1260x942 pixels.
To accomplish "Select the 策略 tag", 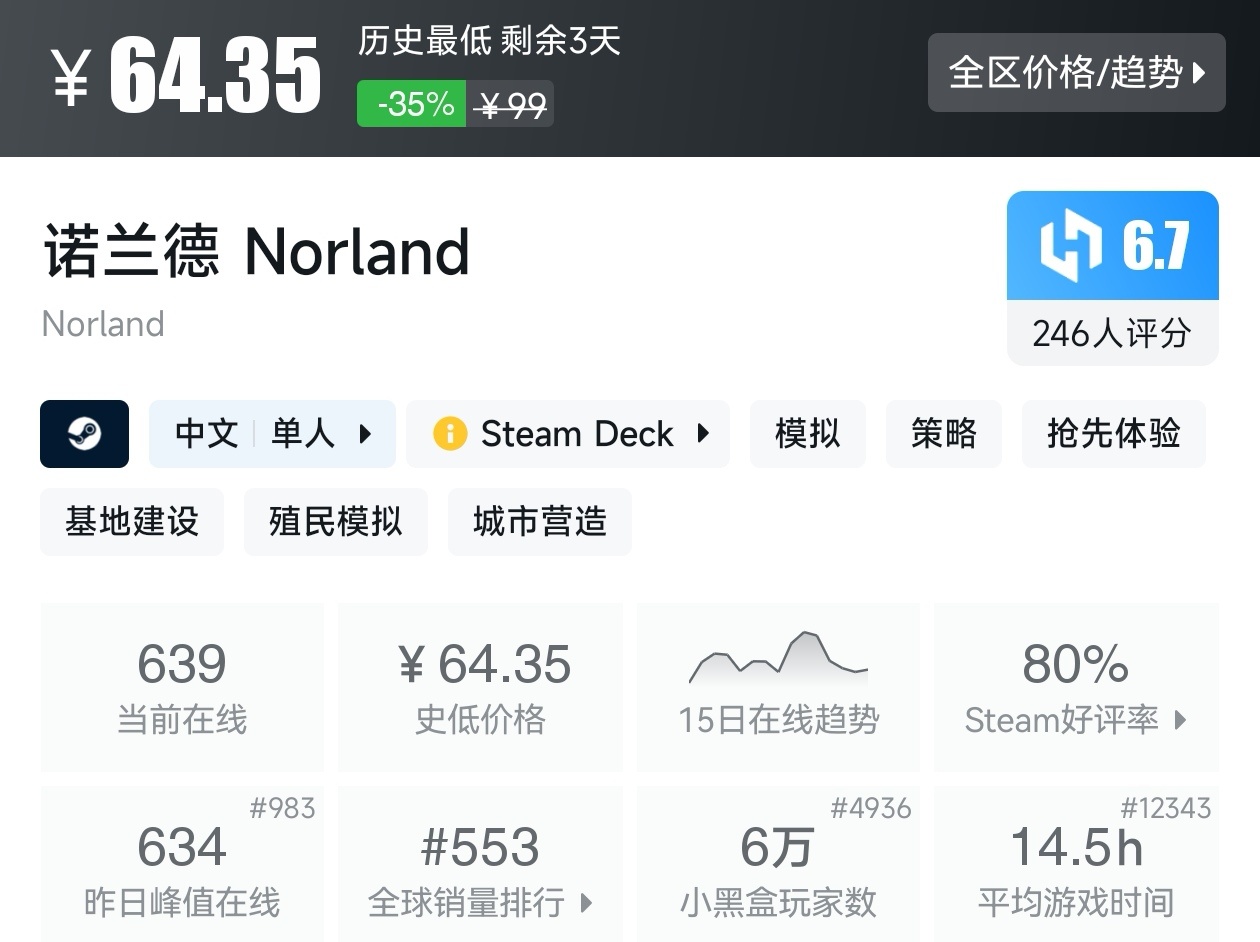I will (x=943, y=433).
